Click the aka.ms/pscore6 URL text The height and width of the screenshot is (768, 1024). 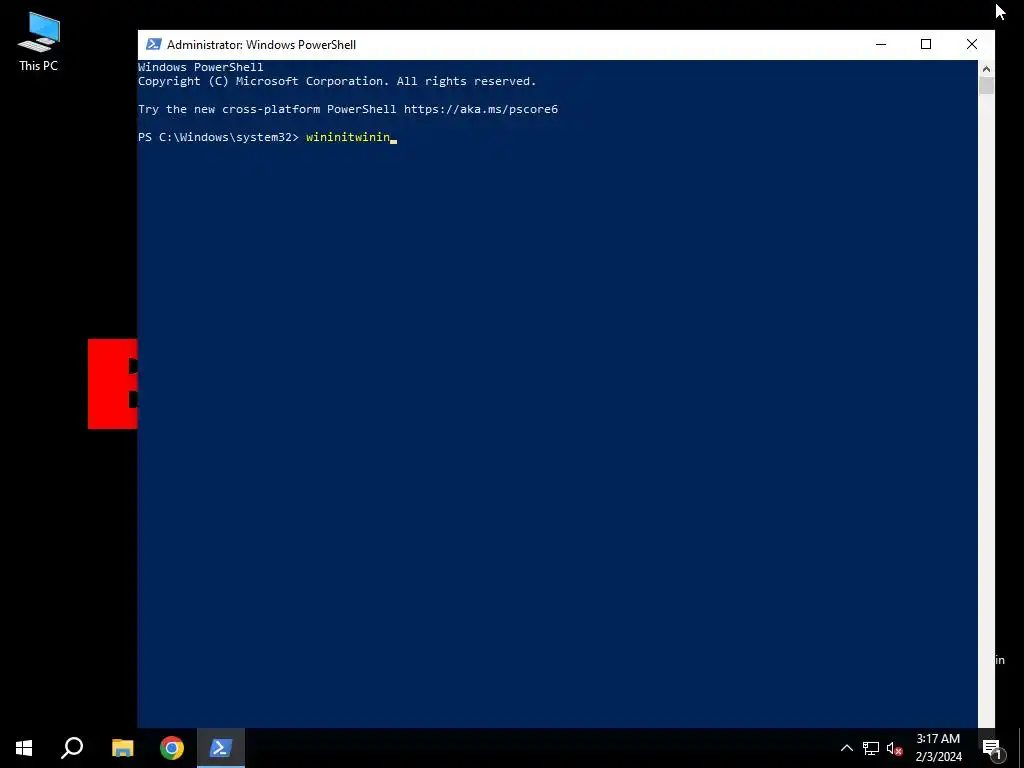[x=481, y=109]
